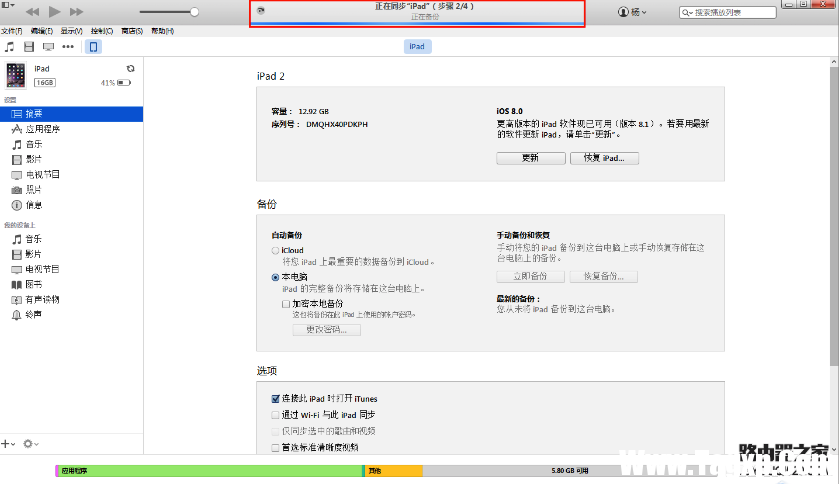This screenshot has height=484, width=839.
Task: Click the yellow 其他 storage bar segment
Action: pos(394,471)
